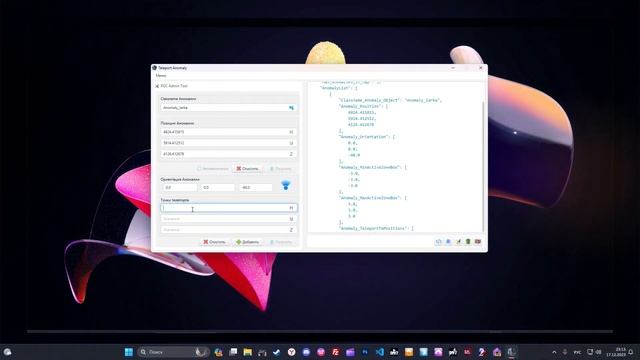Click the RDC Admin Tool header label
Screen dimensions: 640x360
(x=174, y=86)
